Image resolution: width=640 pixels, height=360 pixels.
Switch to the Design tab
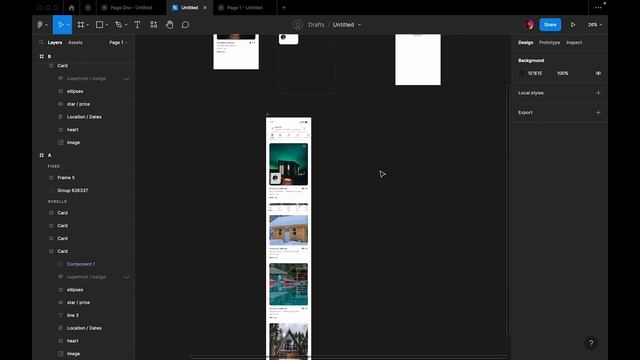click(525, 42)
